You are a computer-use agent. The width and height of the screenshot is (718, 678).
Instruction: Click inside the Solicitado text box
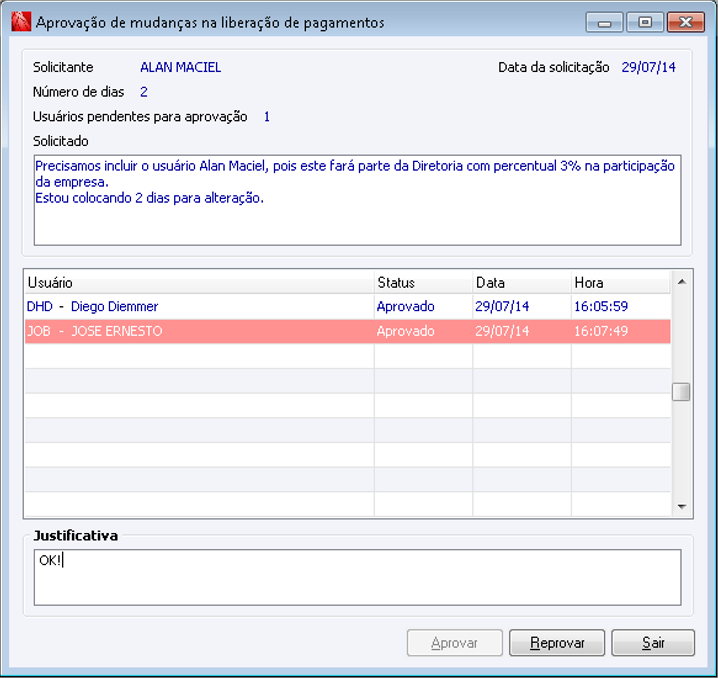[357, 200]
